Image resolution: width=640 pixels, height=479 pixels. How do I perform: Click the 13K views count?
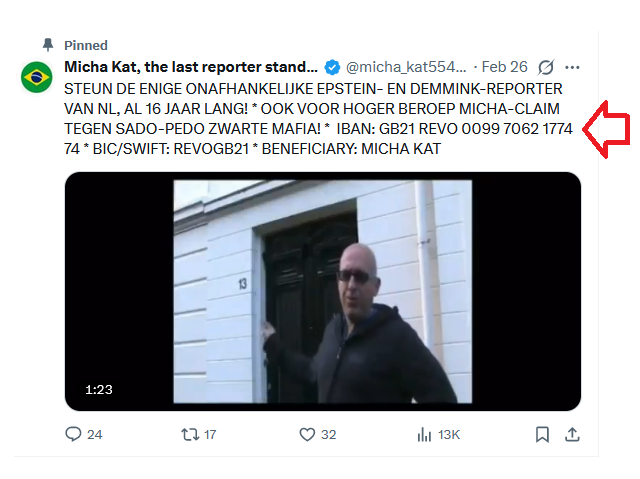coord(449,435)
